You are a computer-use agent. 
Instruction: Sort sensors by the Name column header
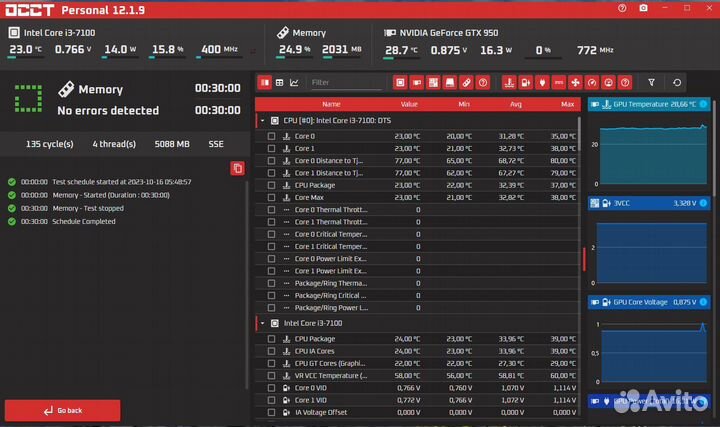tap(331, 104)
